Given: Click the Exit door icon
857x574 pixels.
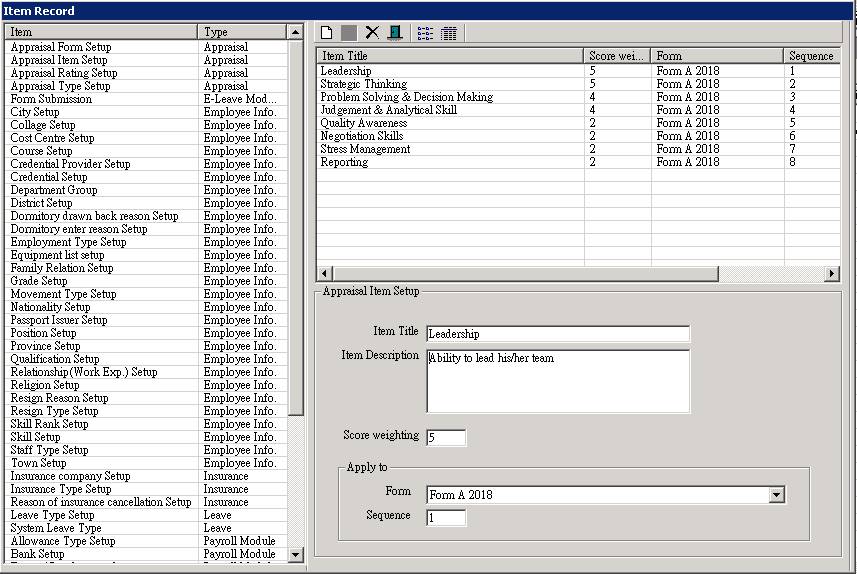Looking at the screenshot, I should coord(395,33).
